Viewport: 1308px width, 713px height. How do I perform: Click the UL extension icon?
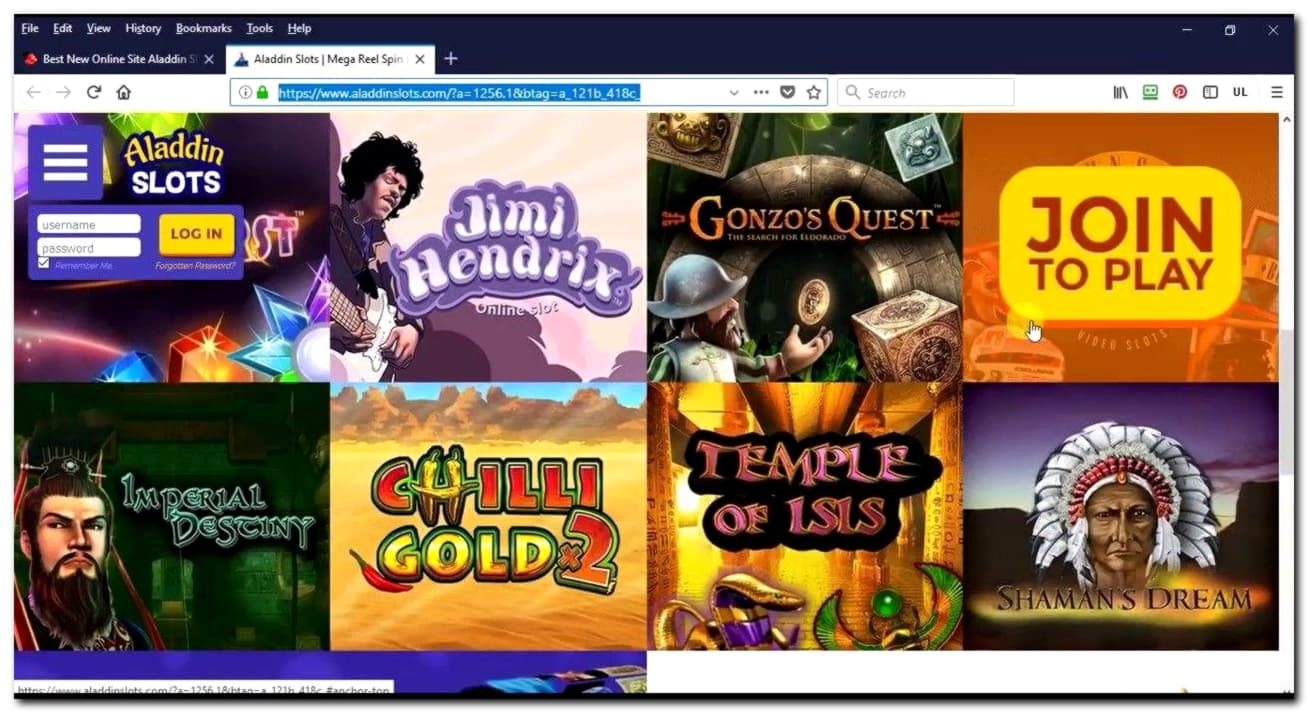[x=1240, y=92]
